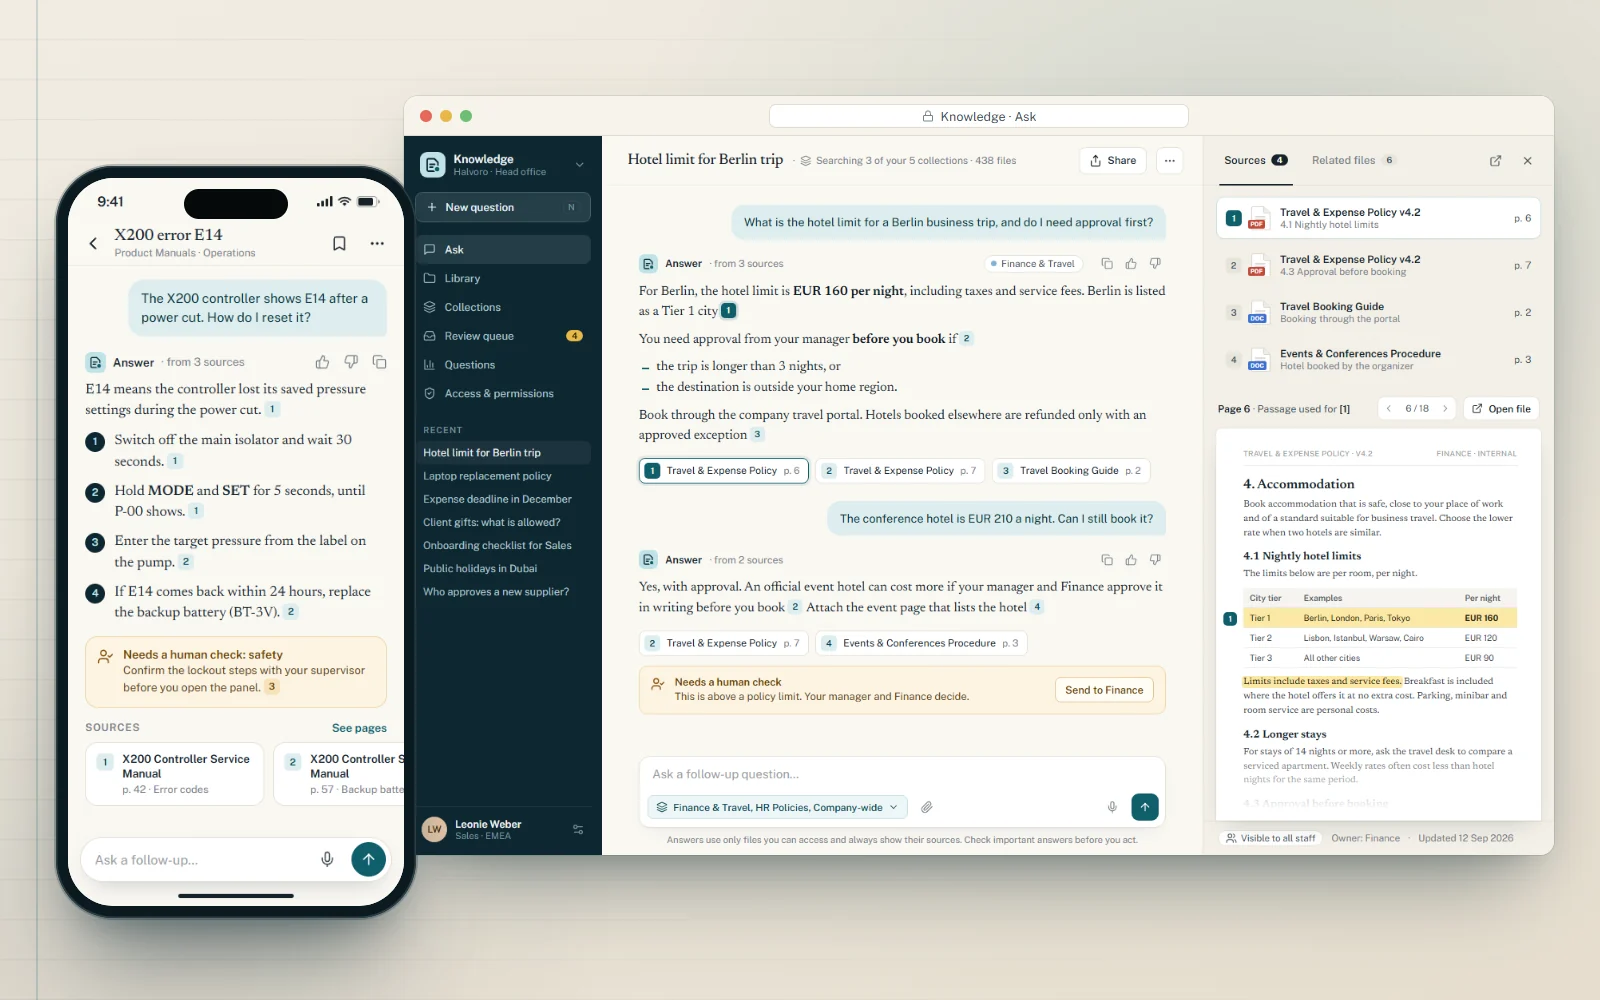The width and height of the screenshot is (1600, 1000).
Task: Thumbs up the conference hotel answer
Action: [1131, 560]
